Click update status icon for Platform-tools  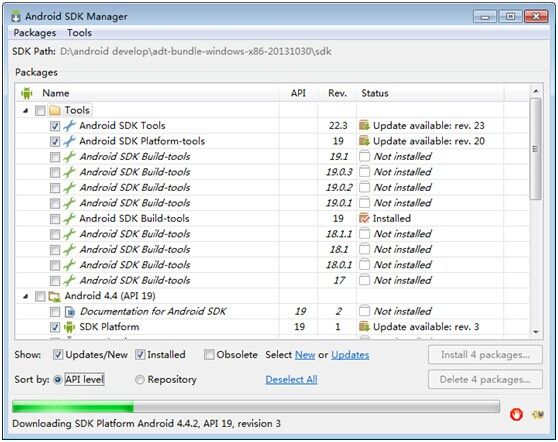(x=364, y=141)
